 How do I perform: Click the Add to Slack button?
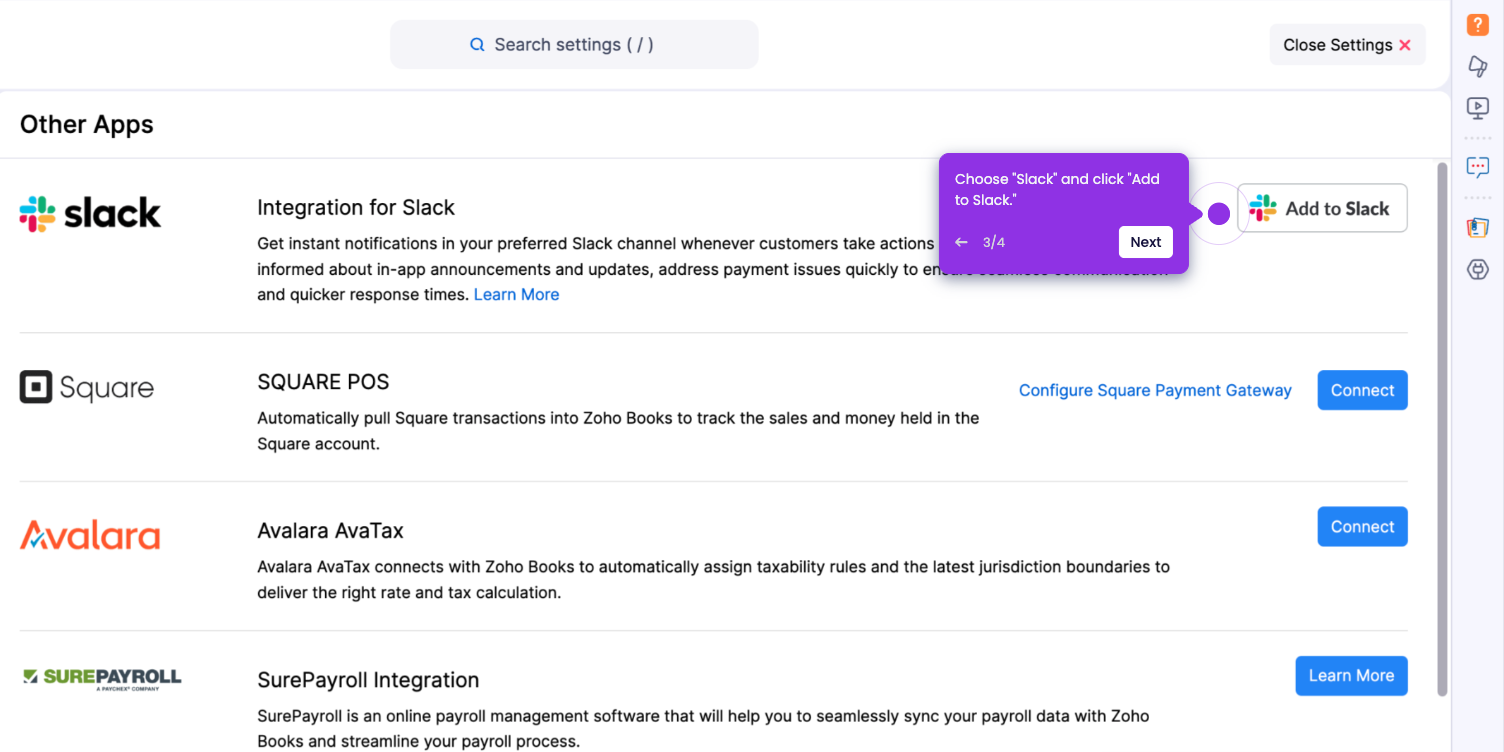[1322, 208]
